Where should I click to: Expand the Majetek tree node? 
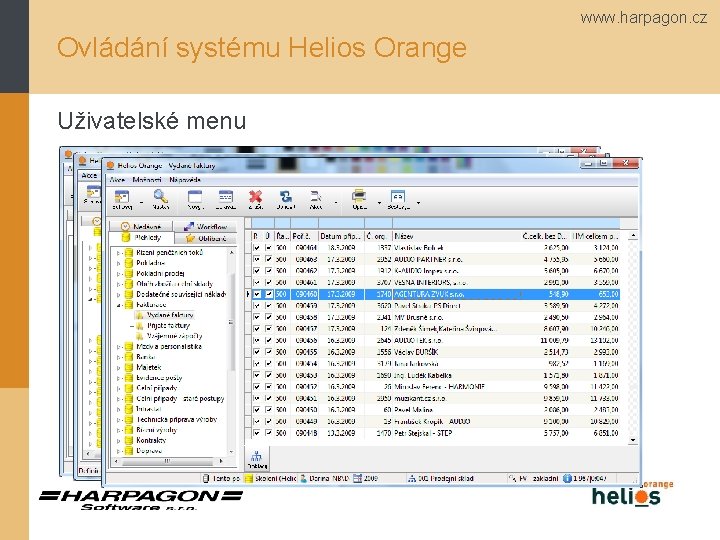118,367
